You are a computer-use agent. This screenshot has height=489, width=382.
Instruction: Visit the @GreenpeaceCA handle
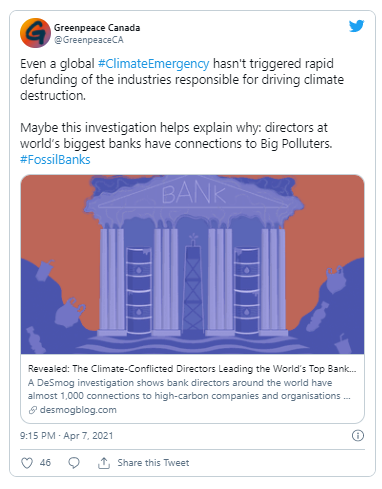coord(89,40)
